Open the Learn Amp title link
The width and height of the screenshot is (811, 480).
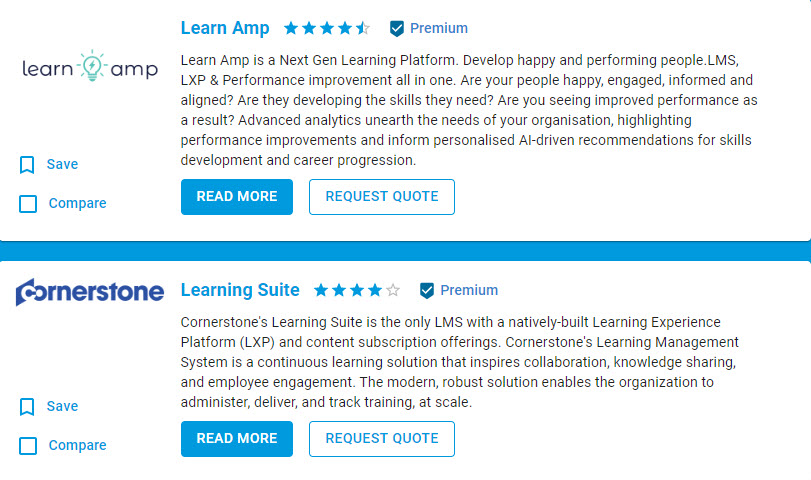pyautogui.click(x=225, y=28)
